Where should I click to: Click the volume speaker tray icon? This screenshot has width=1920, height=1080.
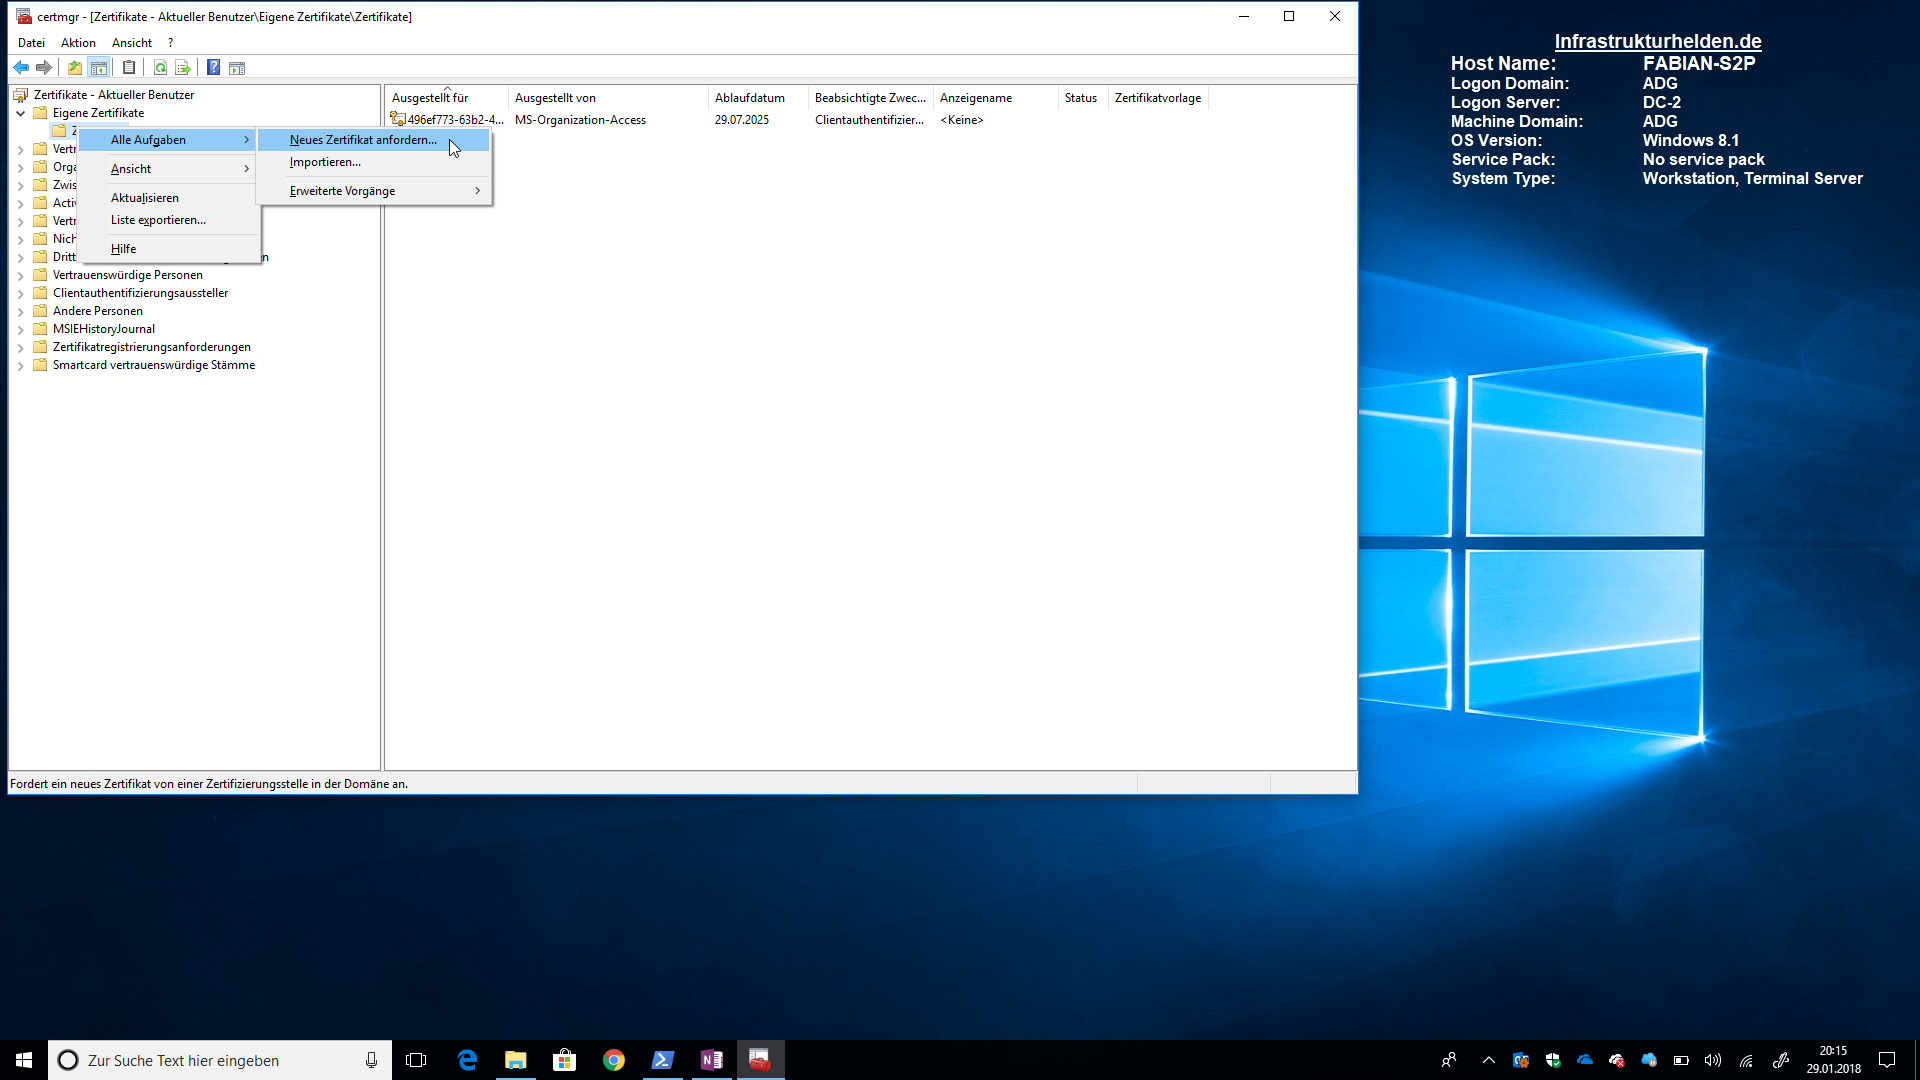(1713, 1060)
